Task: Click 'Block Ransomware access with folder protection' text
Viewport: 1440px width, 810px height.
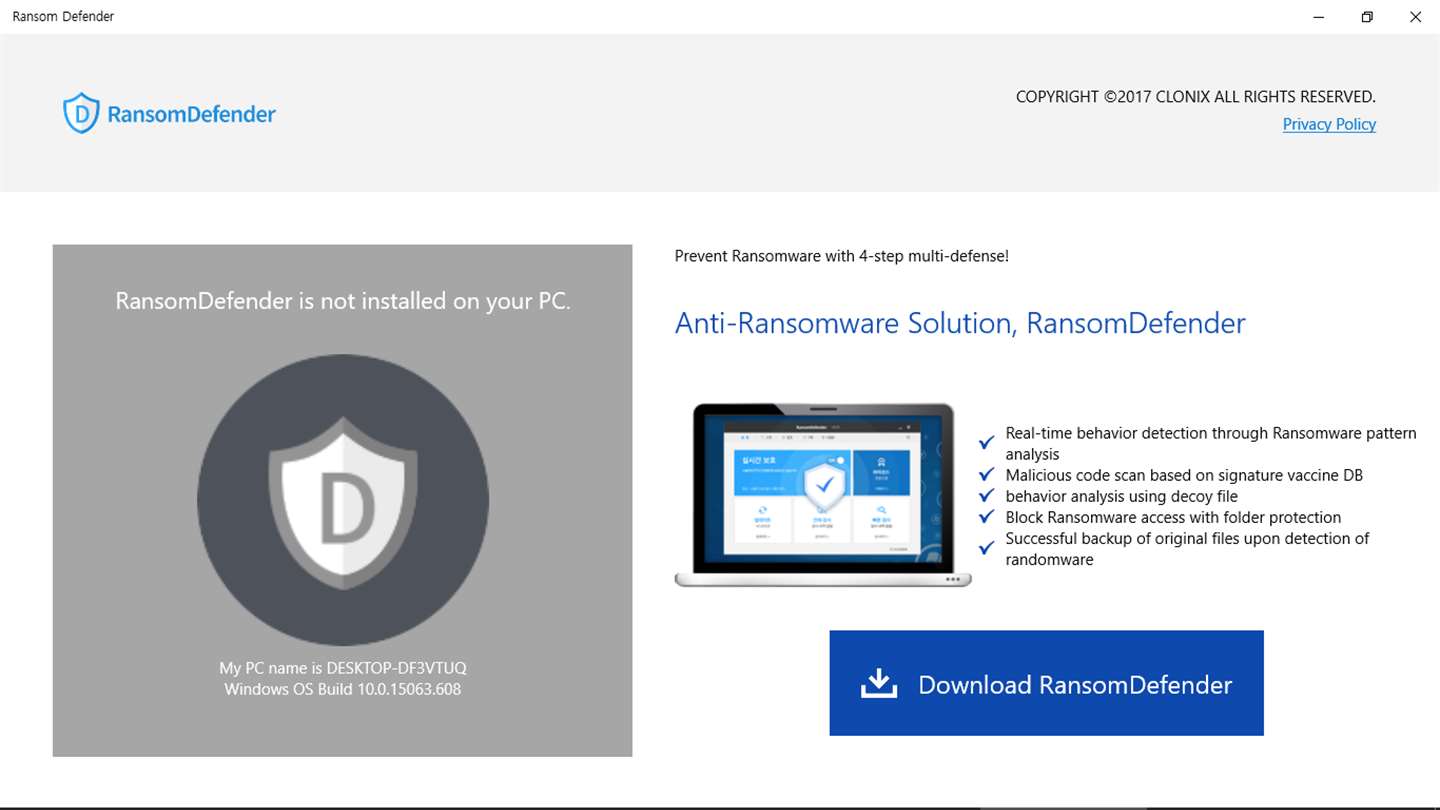Action: [1173, 517]
